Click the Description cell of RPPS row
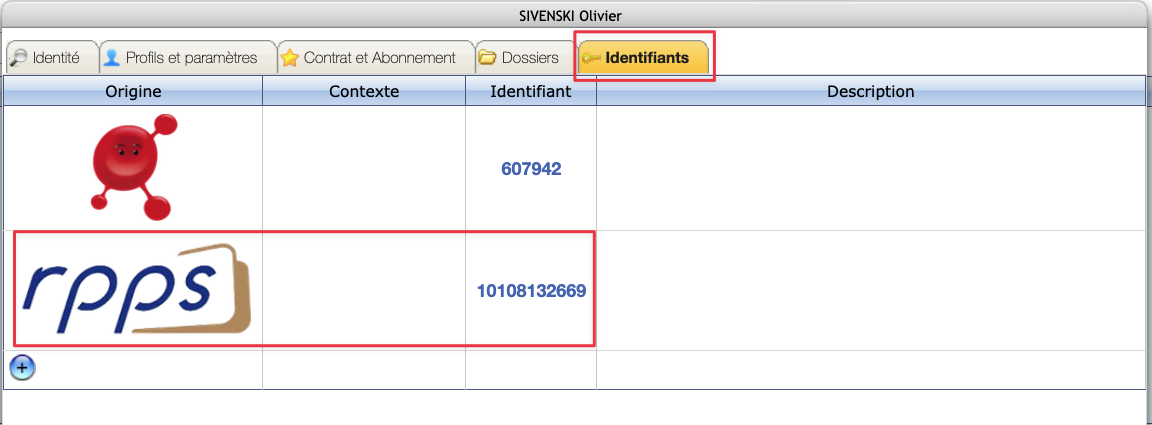This screenshot has width=1152, height=425. point(871,290)
